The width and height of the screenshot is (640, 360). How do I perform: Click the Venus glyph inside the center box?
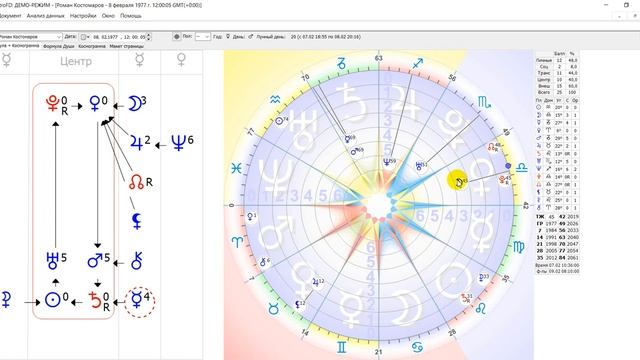95,104
